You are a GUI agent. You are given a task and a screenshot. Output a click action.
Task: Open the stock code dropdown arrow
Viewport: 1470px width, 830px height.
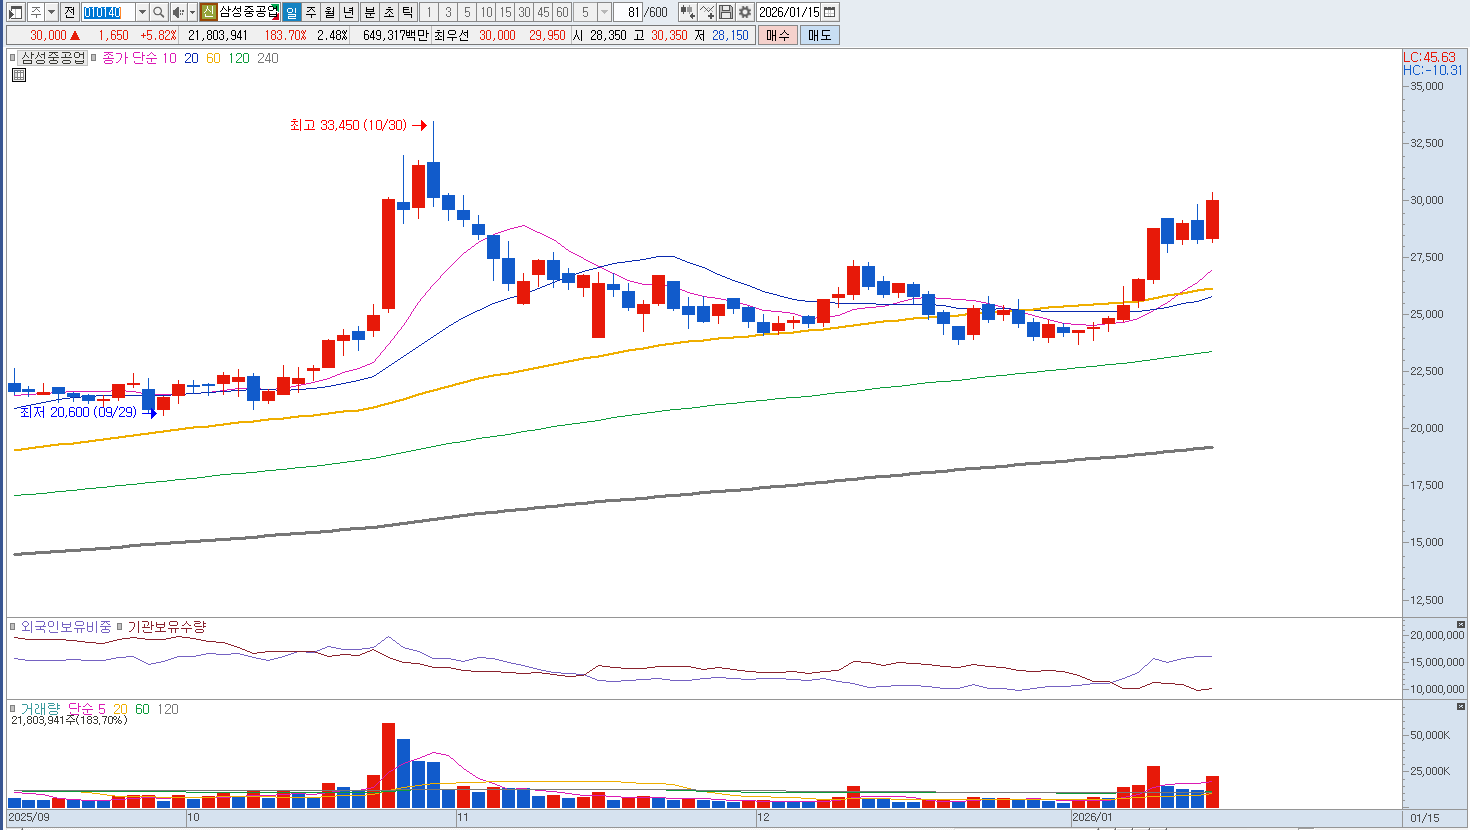(142, 12)
